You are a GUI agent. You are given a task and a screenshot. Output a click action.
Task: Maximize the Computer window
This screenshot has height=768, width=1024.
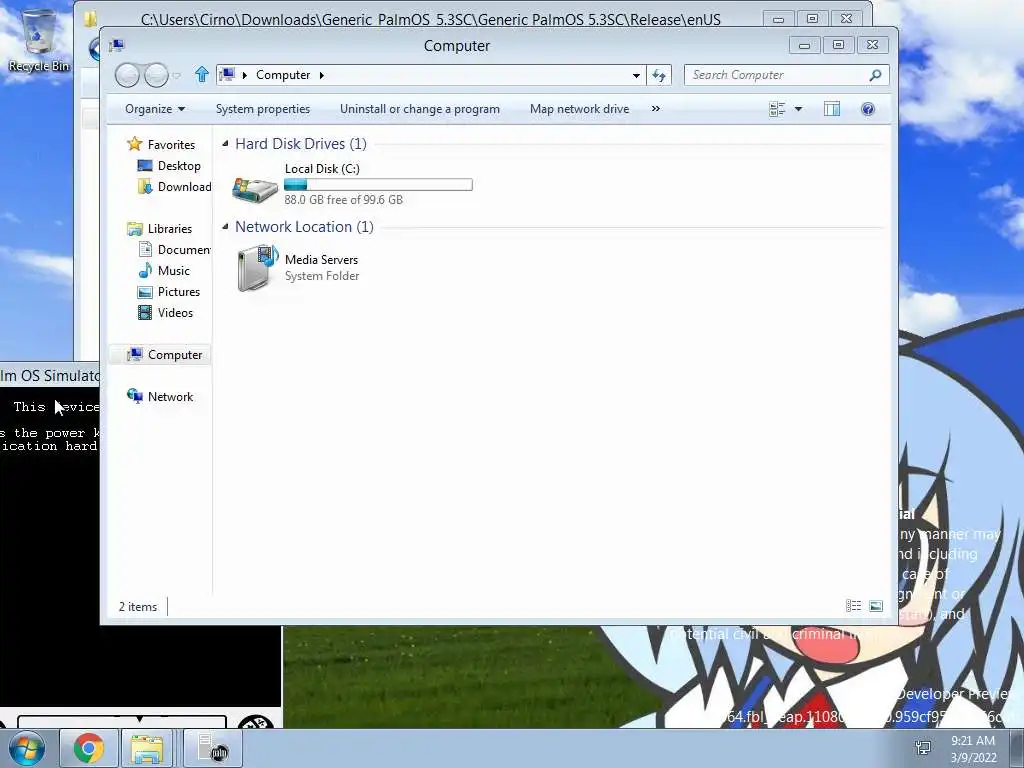click(x=838, y=44)
